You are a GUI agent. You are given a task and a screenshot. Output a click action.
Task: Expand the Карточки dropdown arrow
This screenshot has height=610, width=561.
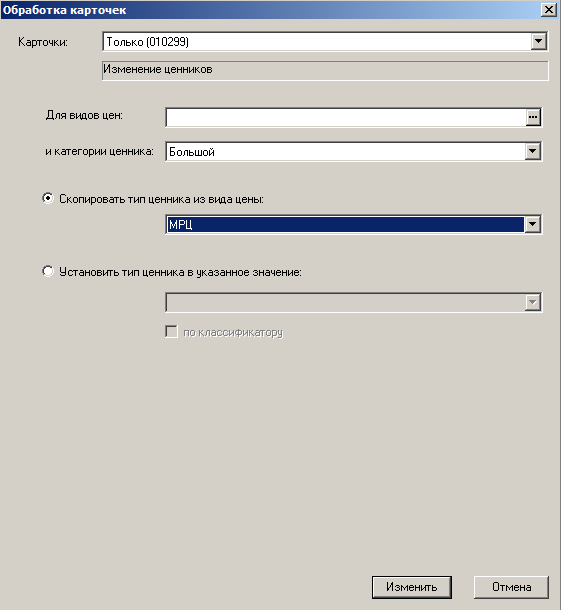click(538, 41)
